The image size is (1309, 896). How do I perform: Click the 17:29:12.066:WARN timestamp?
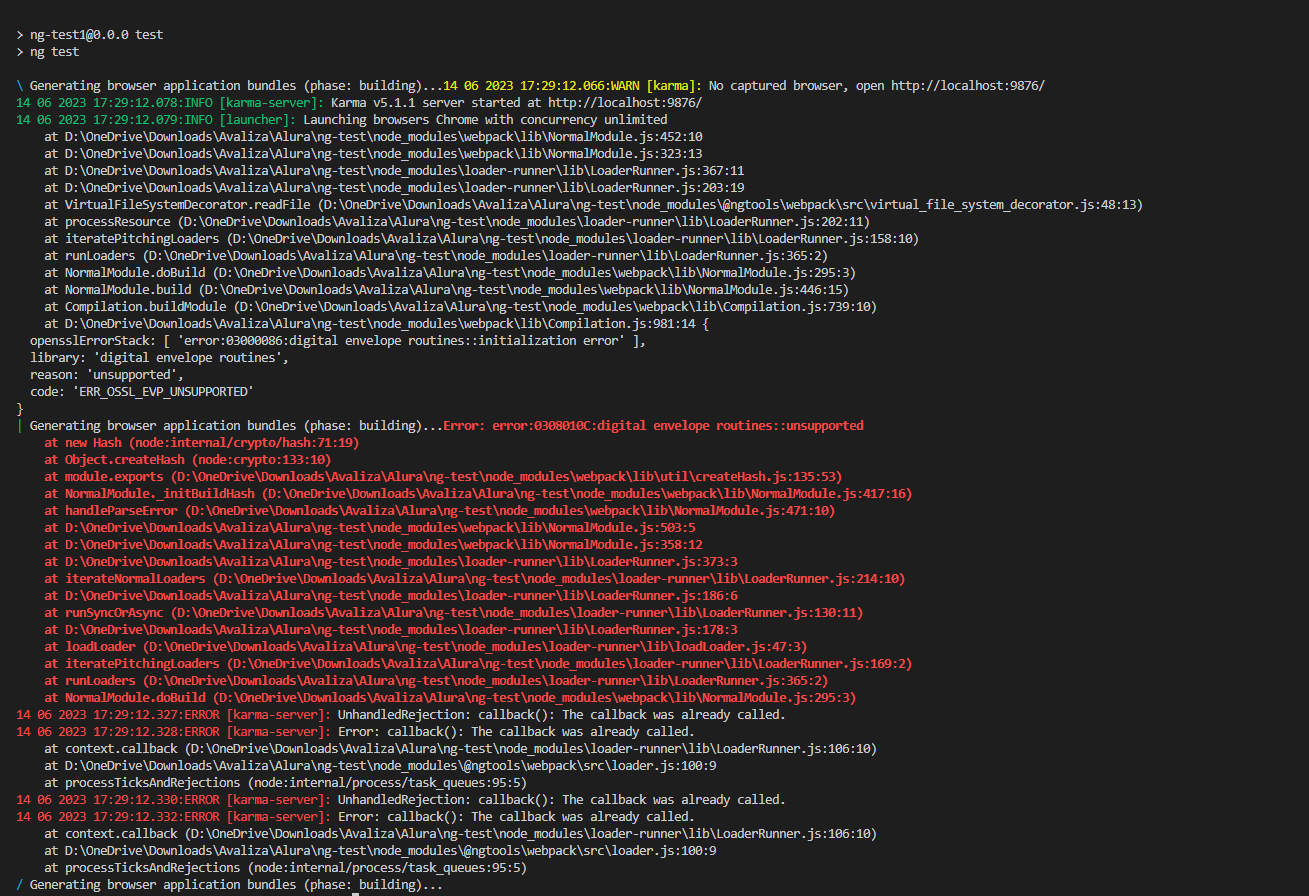coord(542,86)
